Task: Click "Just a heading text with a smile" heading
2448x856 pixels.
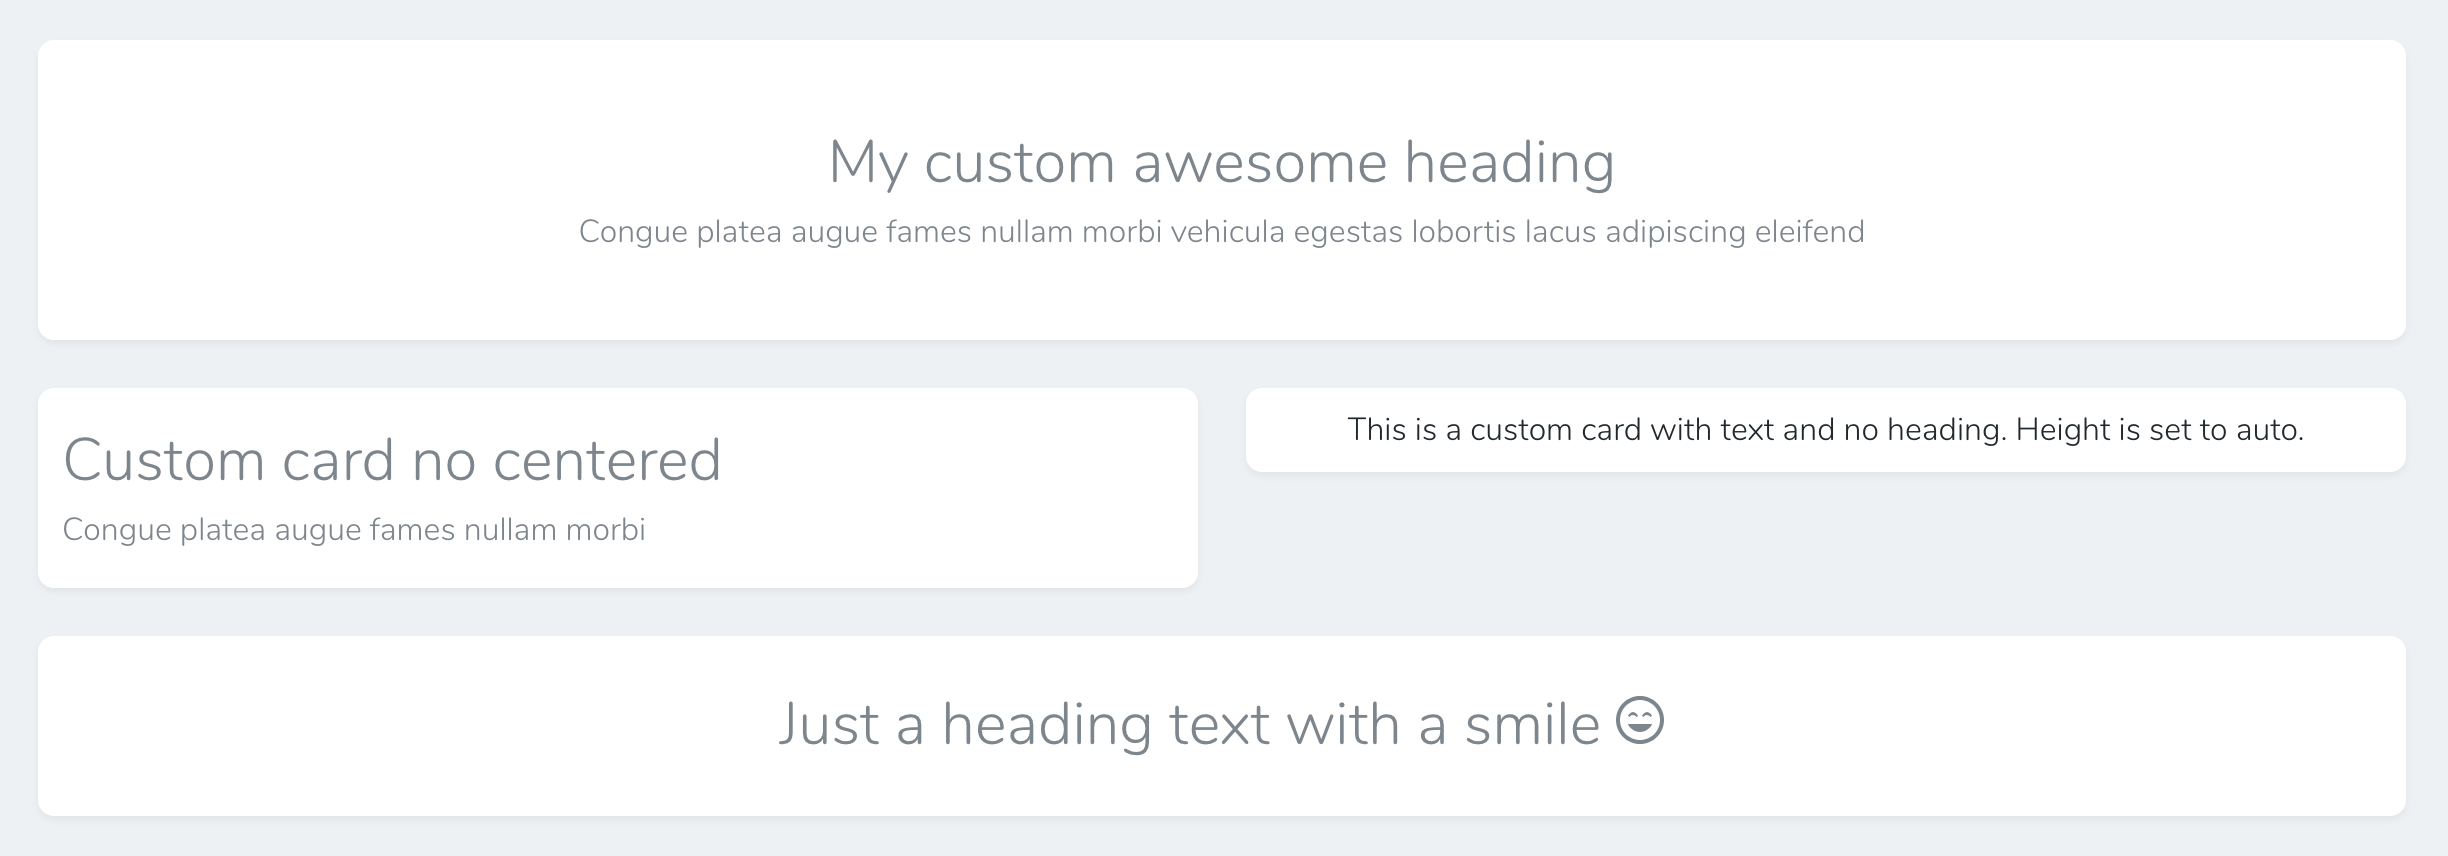Action: [1190, 725]
